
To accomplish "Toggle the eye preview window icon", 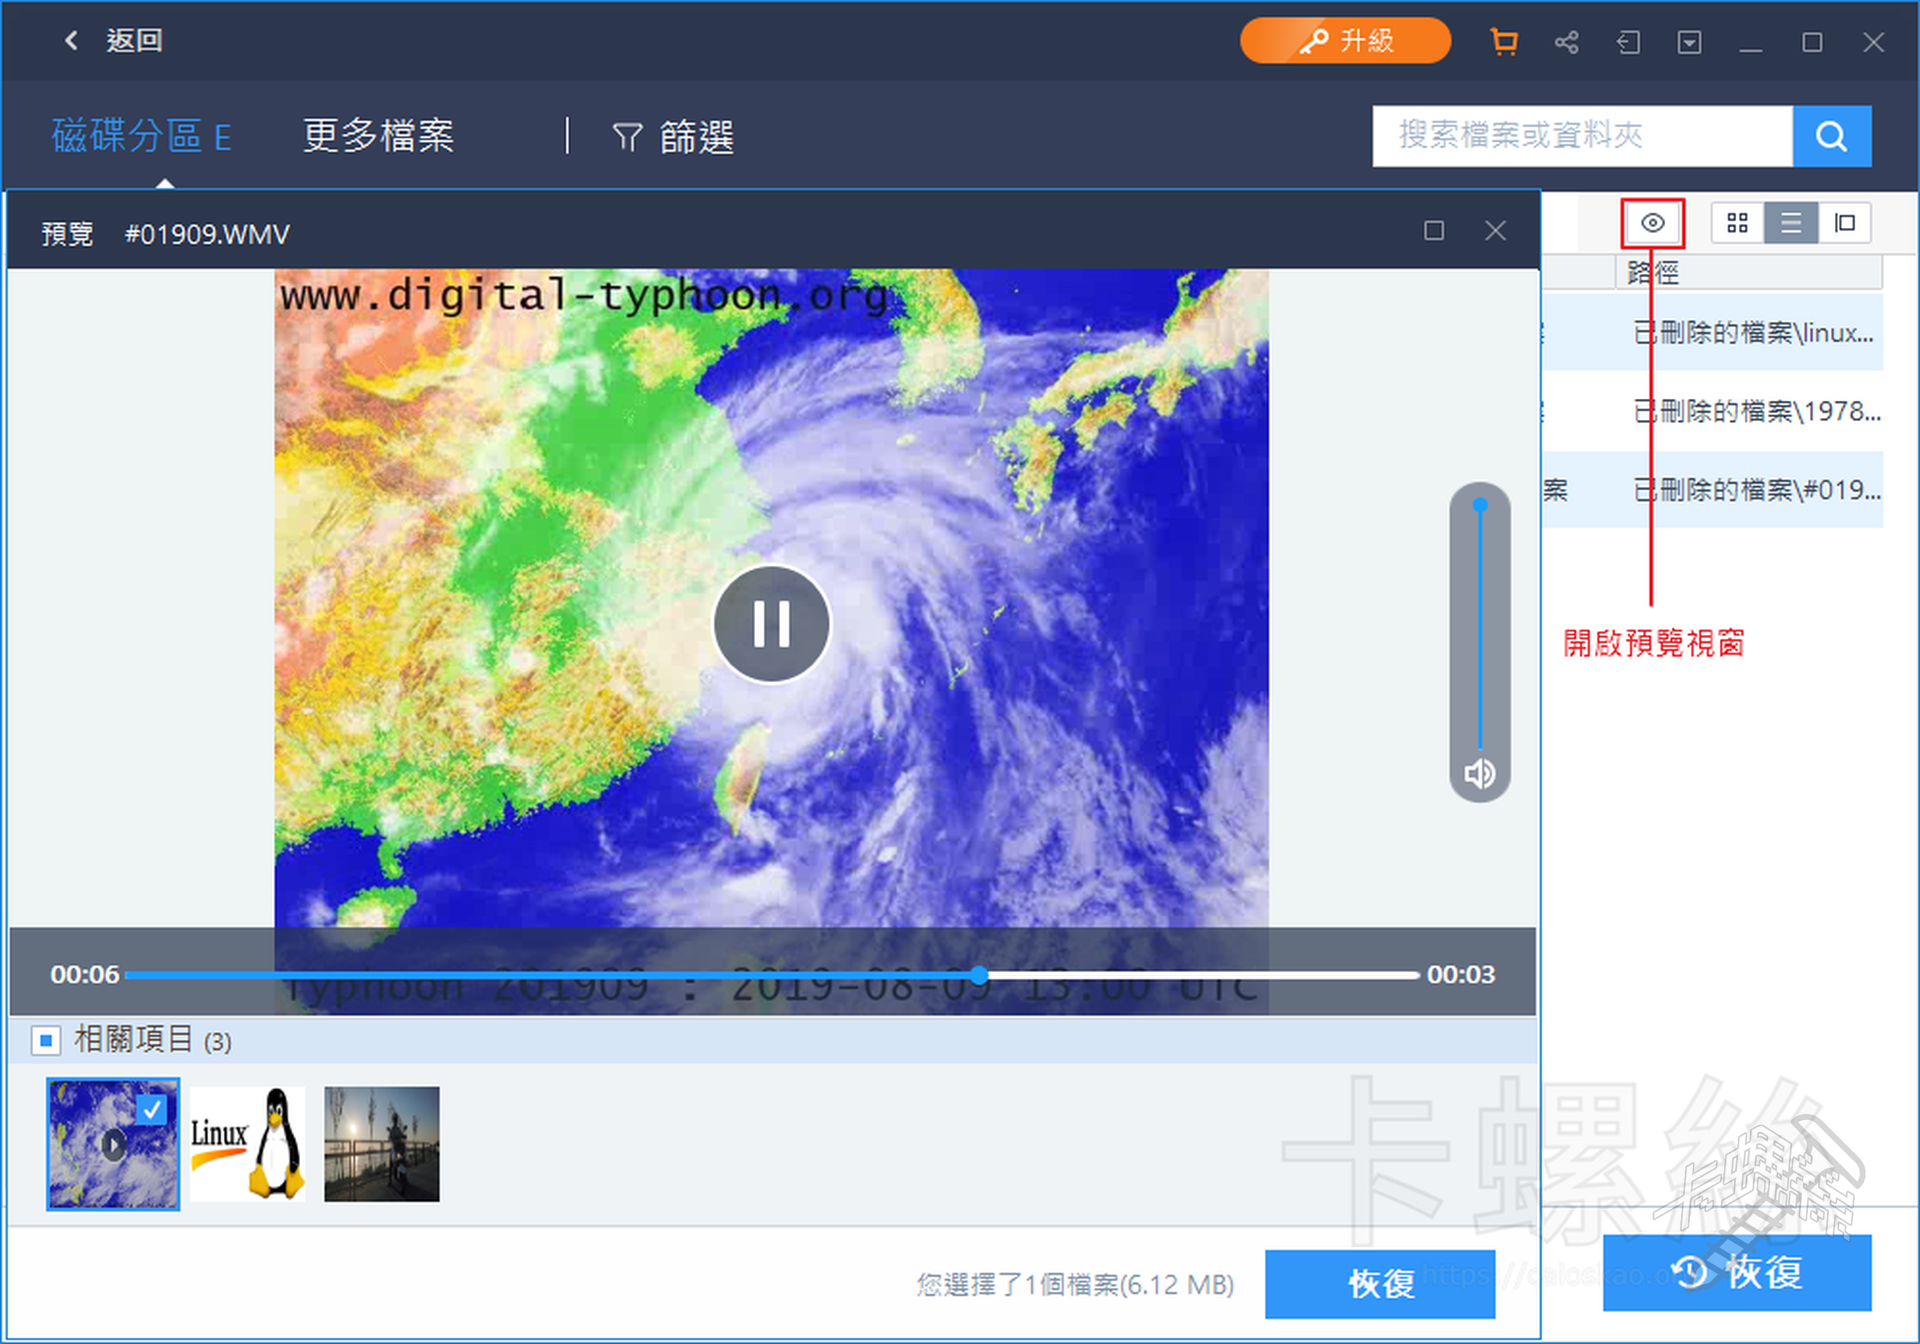I will pos(1652,223).
